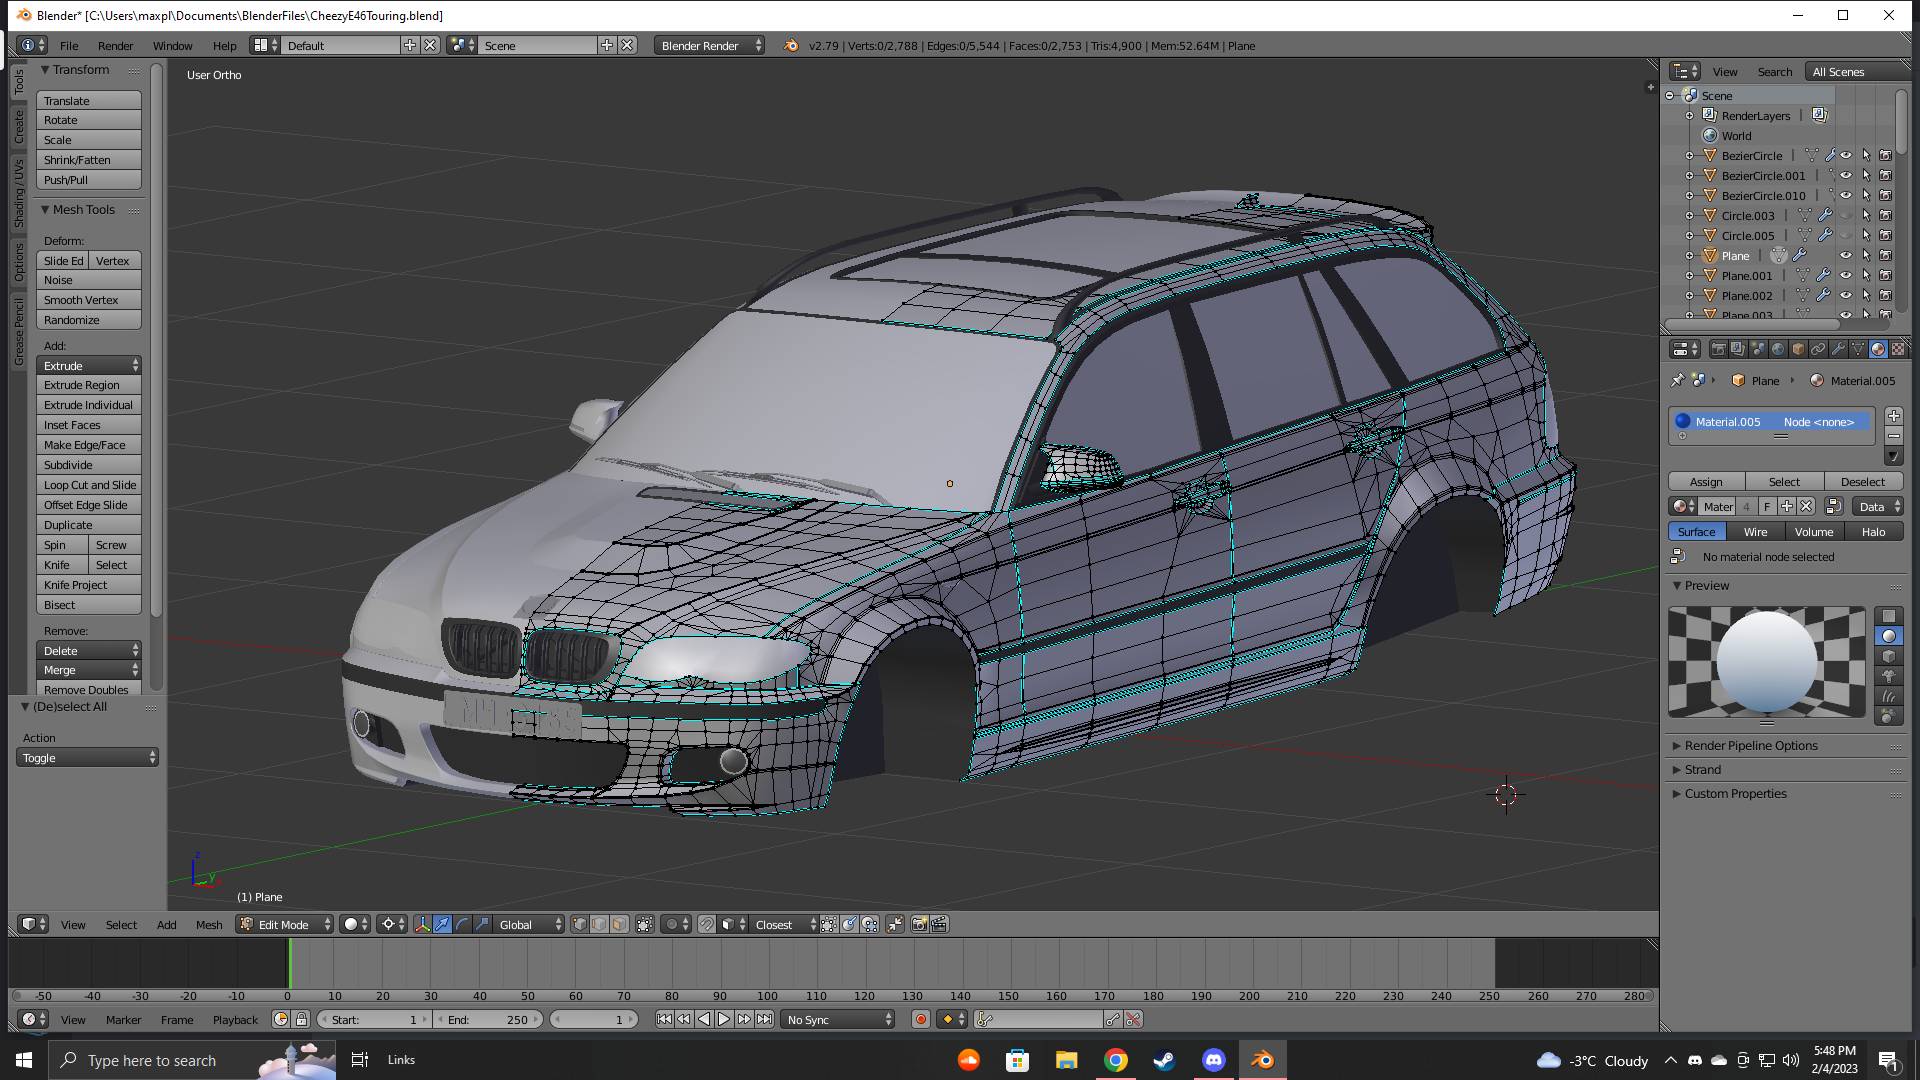Screen dimensions: 1920x1080
Task: Add a new material slot with plus
Action: (x=1893, y=416)
